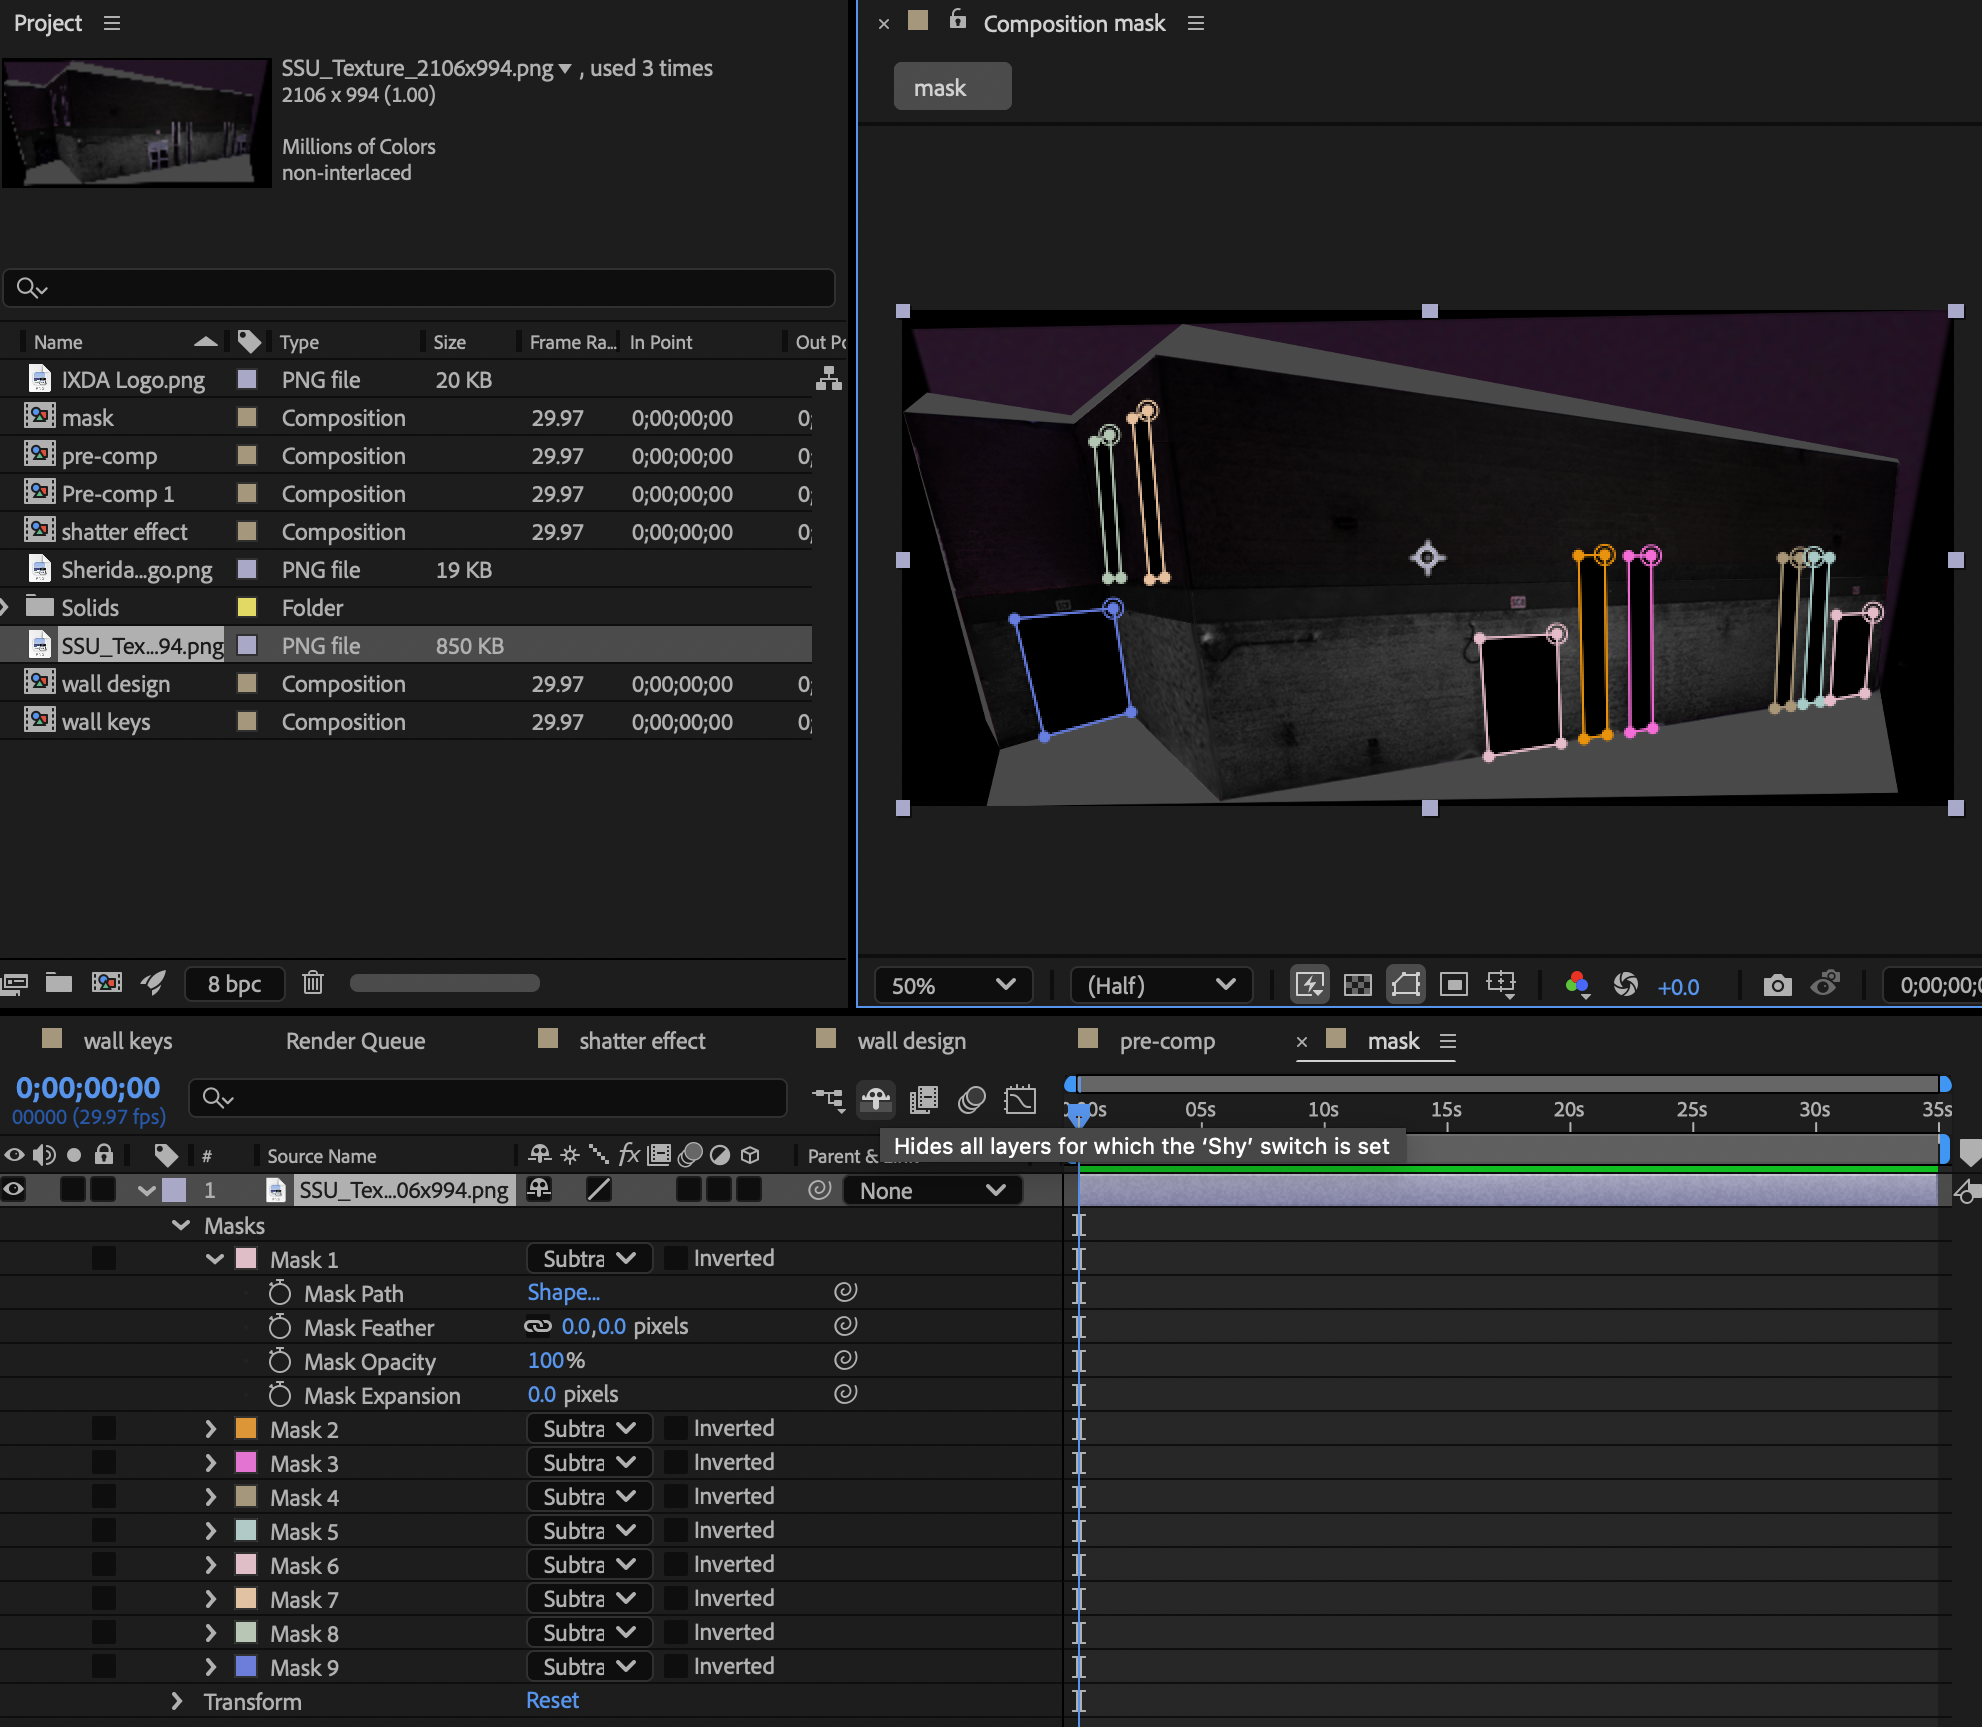Click the new folder icon in Project panel

click(59, 983)
